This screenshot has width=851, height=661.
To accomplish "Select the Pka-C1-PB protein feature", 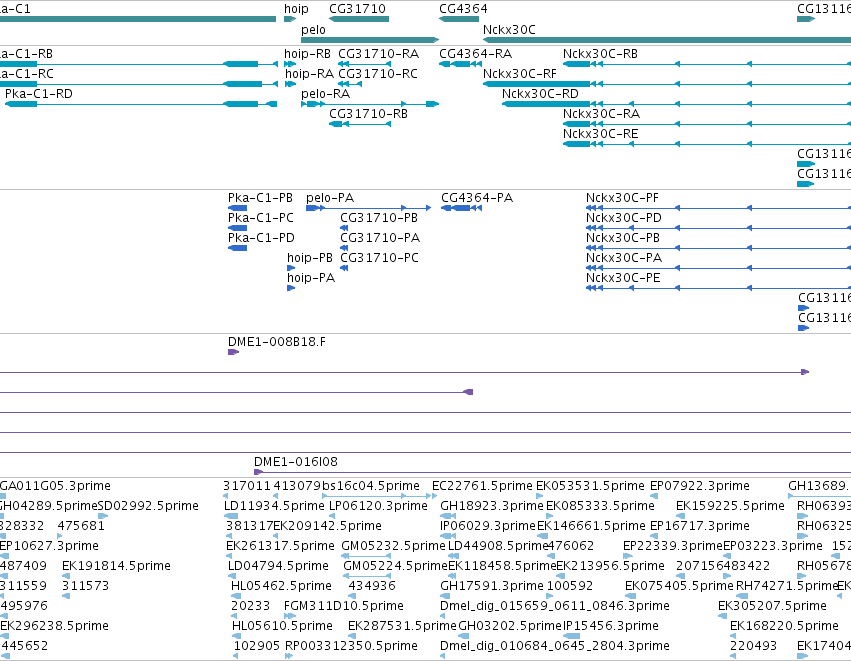I will (x=238, y=208).
